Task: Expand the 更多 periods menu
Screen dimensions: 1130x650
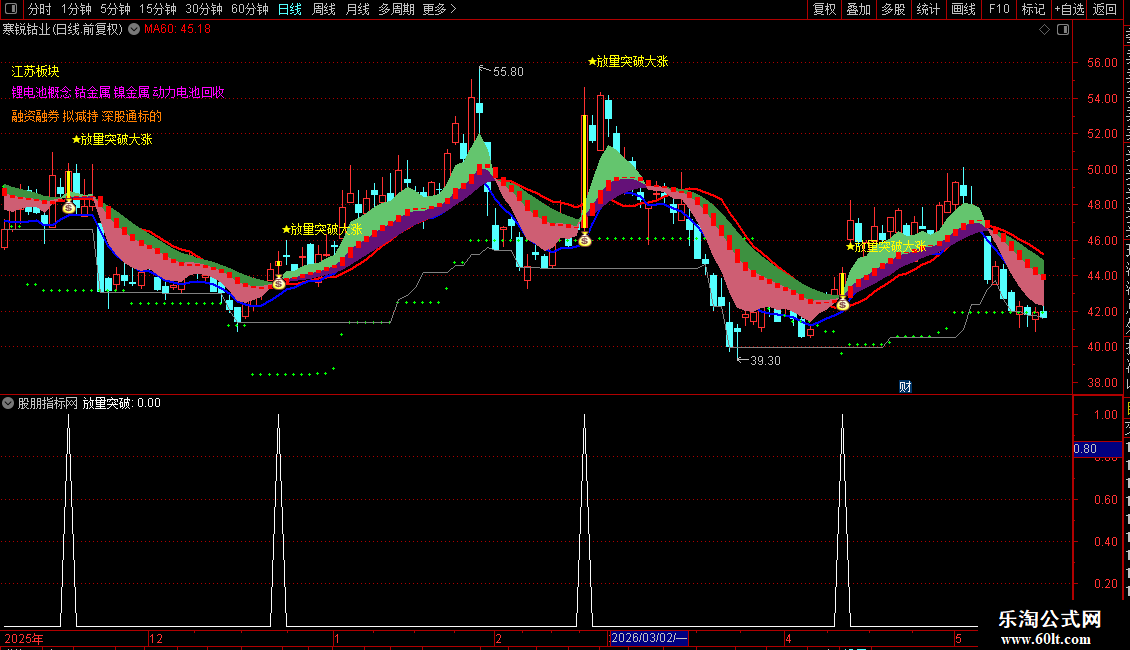Action: [x=440, y=9]
